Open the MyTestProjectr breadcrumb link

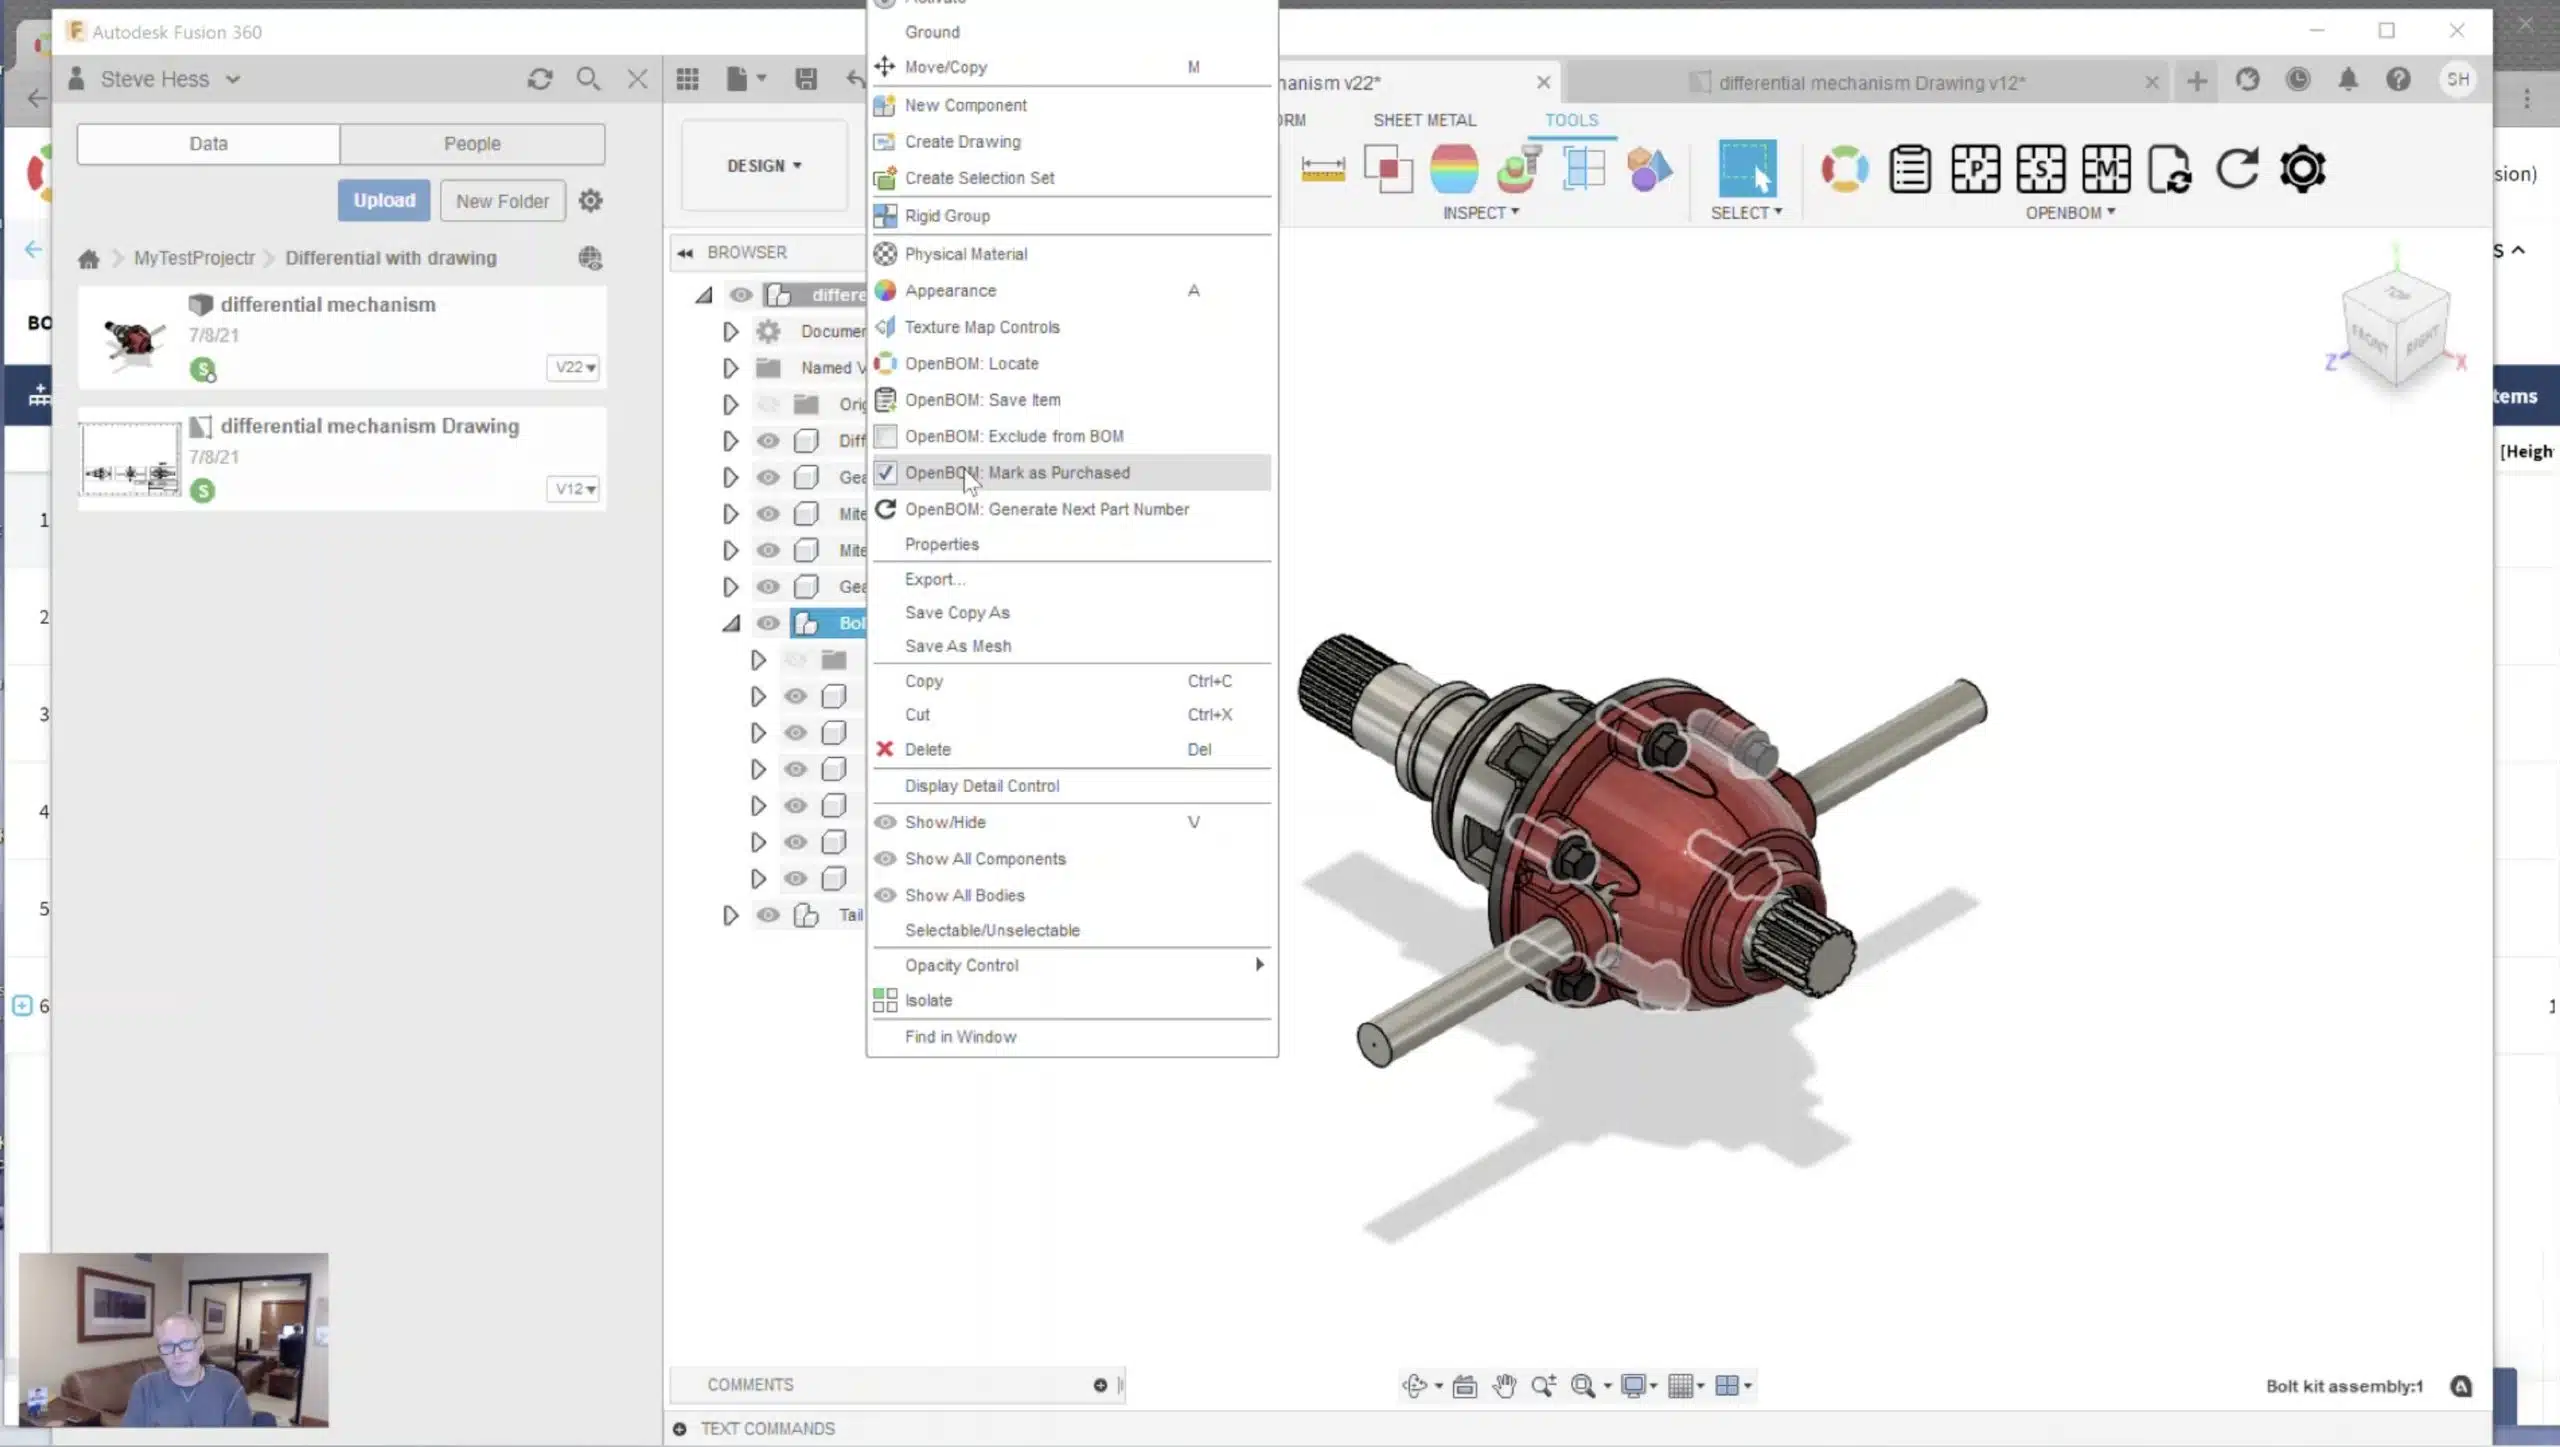(x=194, y=258)
